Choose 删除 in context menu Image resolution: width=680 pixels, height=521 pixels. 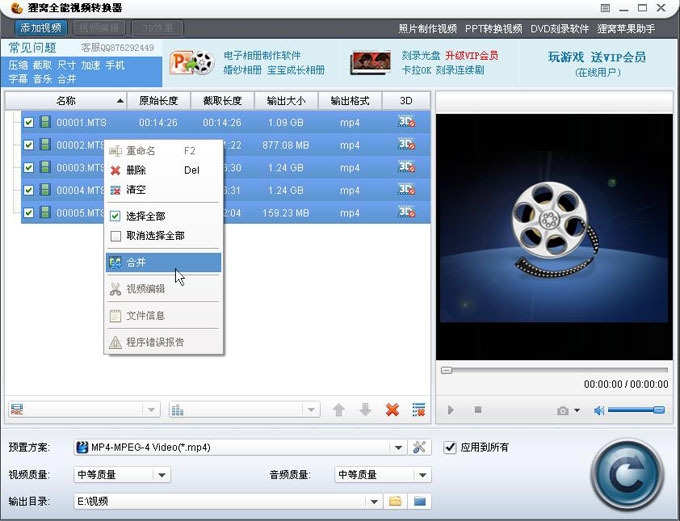pos(163,170)
